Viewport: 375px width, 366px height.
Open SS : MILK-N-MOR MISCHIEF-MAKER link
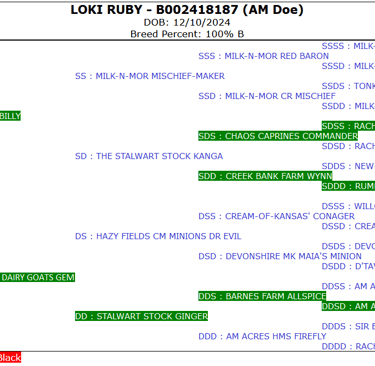pyautogui.click(x=150, y=76)
